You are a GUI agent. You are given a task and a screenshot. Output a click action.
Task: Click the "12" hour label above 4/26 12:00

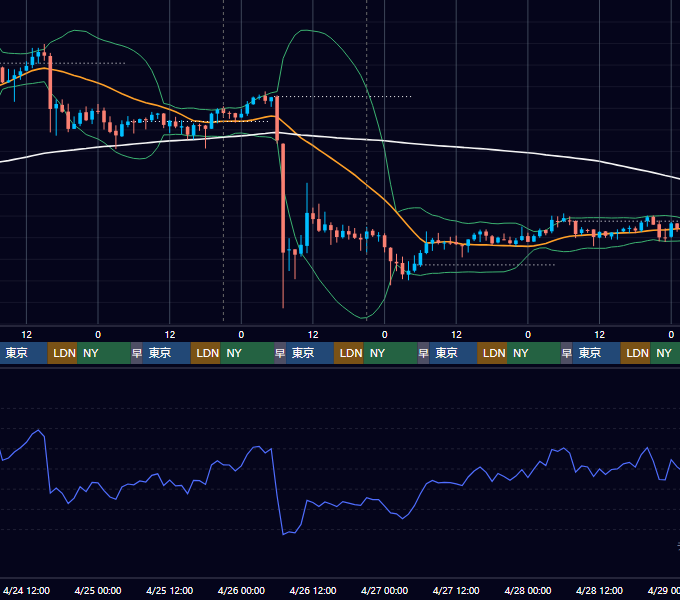313,335
